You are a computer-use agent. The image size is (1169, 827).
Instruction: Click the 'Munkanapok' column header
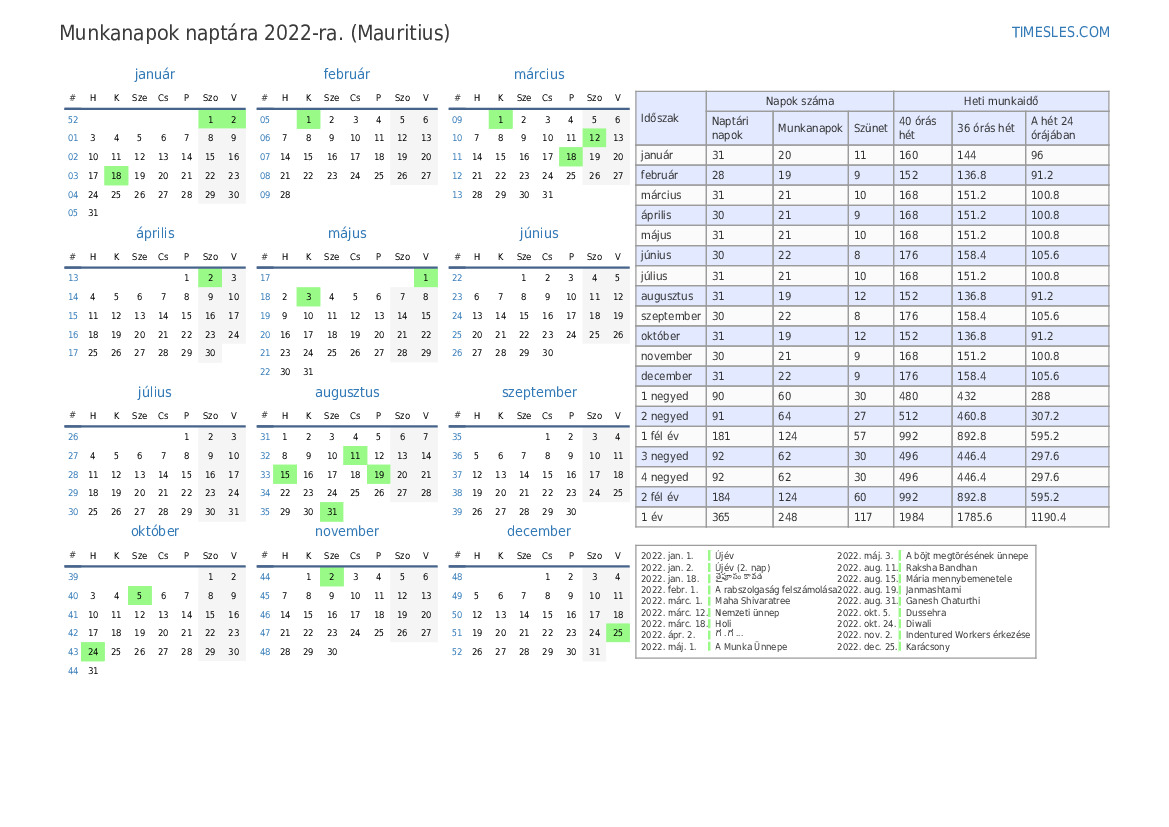(x=810, y=128)
